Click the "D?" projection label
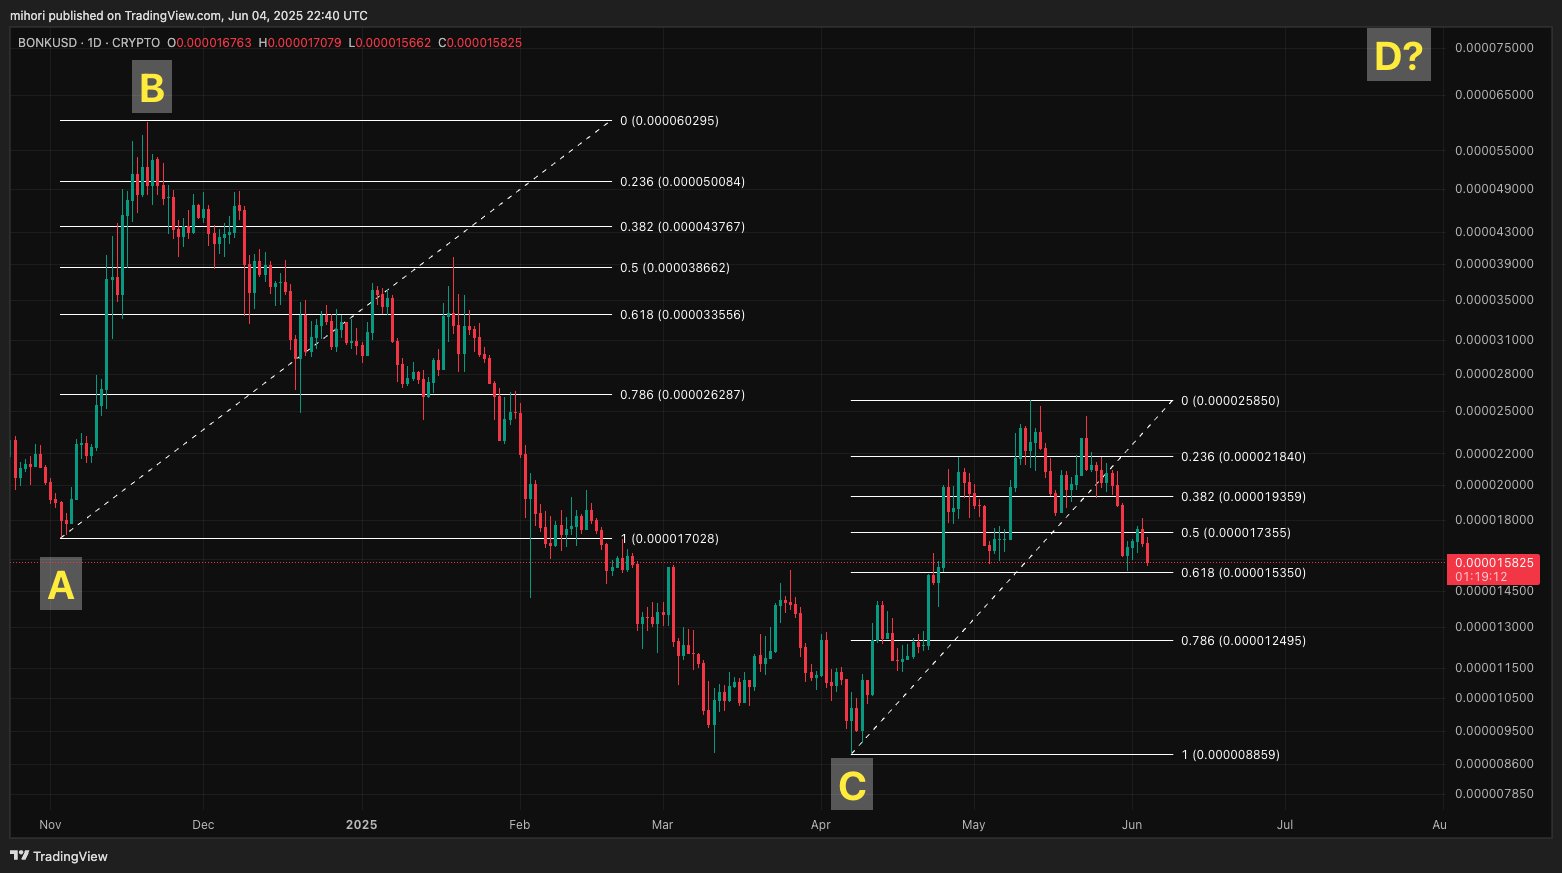The height and width of the screenshot is (873, 1562). click(x=1398, y=56)
